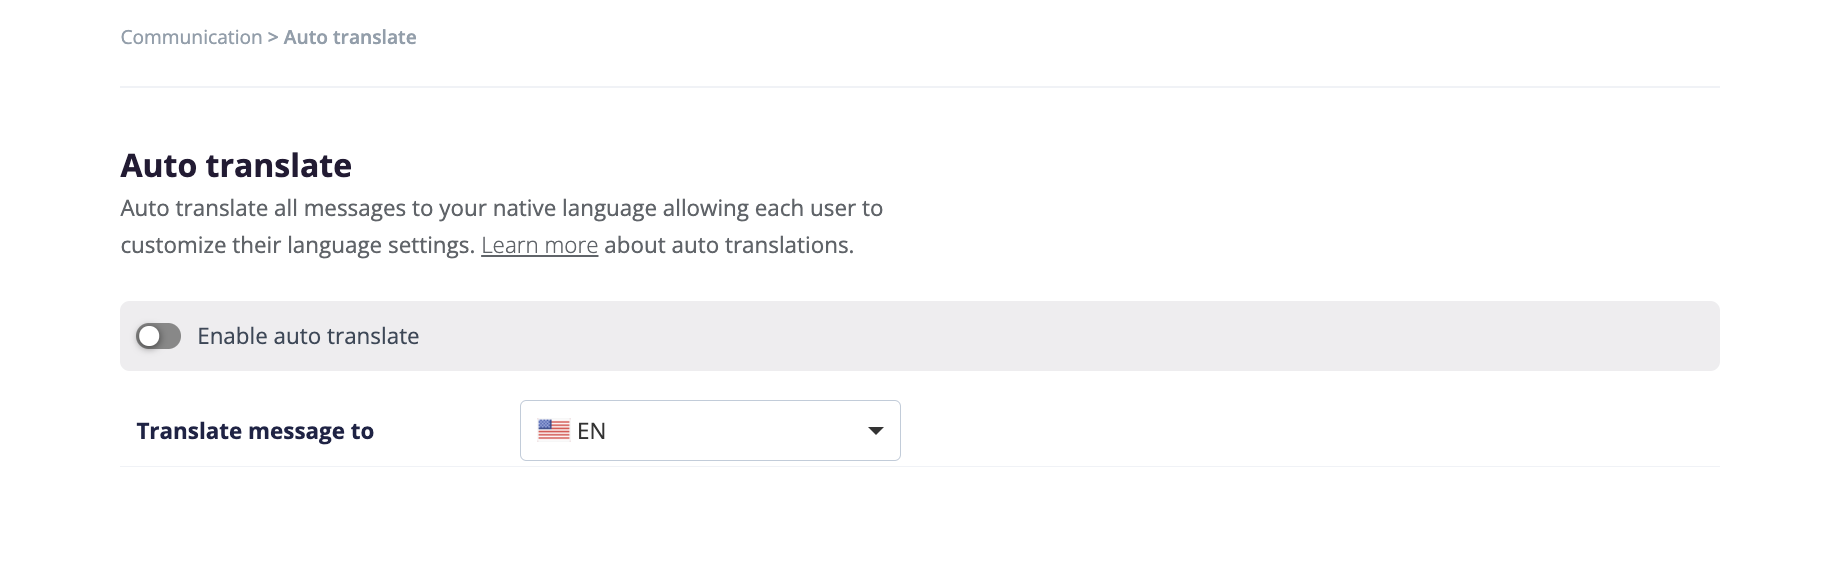Click the 'Translate message to' label
Image resolution: width=1824 pixels, height=570 pixels.
click(255, 431)
